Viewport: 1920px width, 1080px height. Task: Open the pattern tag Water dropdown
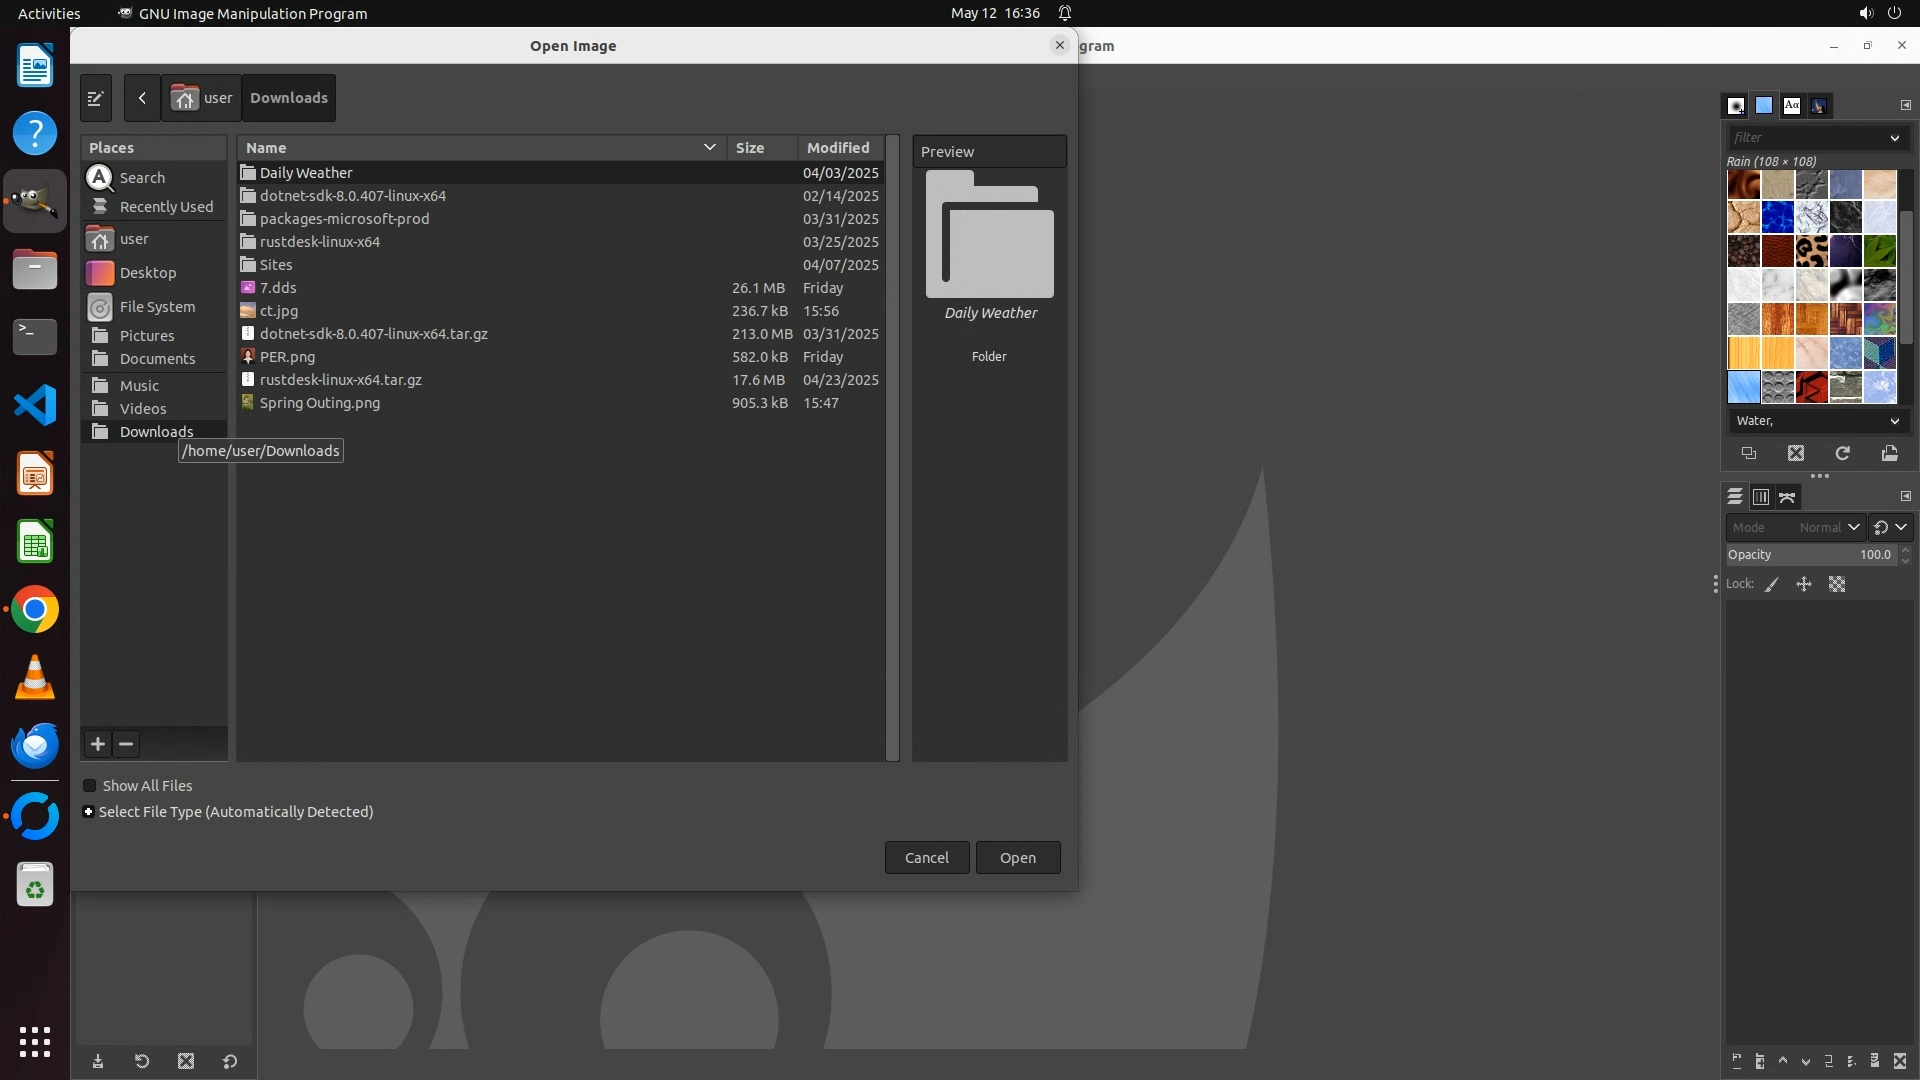click(x=1816, y=421)
